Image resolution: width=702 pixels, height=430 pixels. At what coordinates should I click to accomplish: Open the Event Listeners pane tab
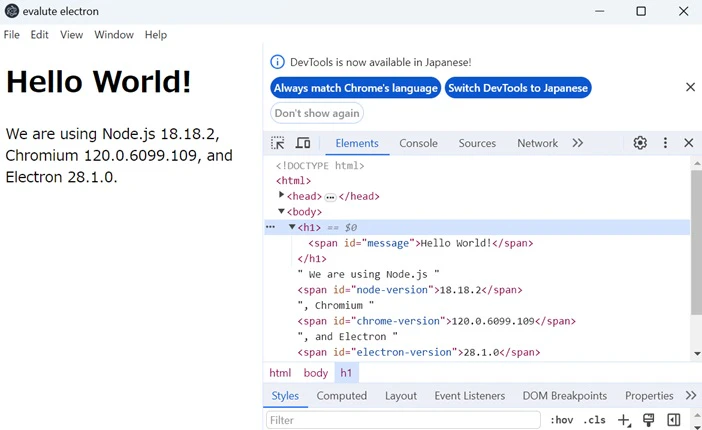tap(470, 396)
